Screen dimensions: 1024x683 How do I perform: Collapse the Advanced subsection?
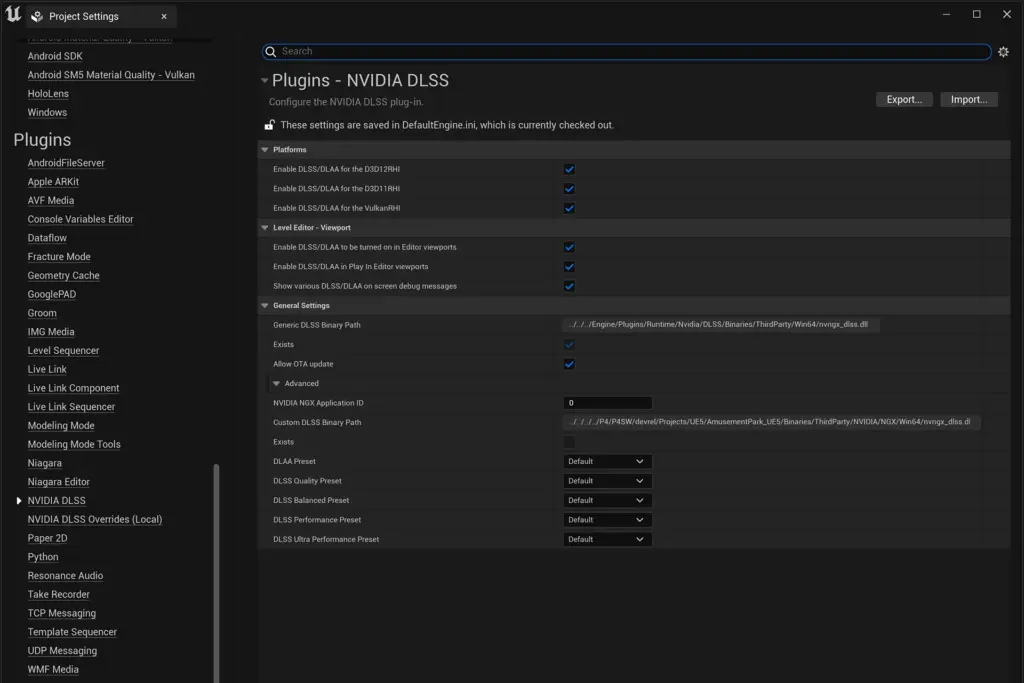[276, 384]
